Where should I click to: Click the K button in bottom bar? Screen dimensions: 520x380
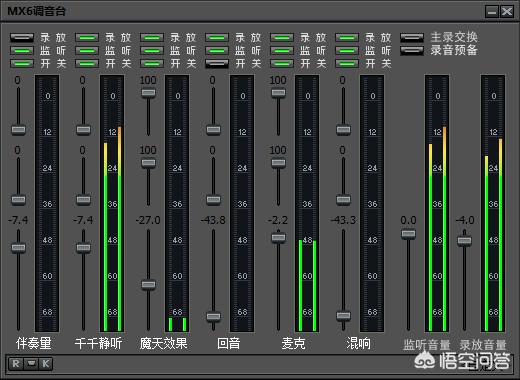point(46,364)
